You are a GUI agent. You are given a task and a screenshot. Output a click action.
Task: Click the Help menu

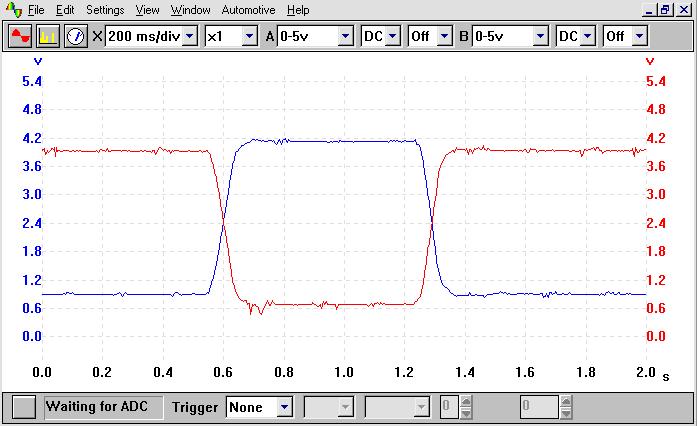tap(298, 10)
